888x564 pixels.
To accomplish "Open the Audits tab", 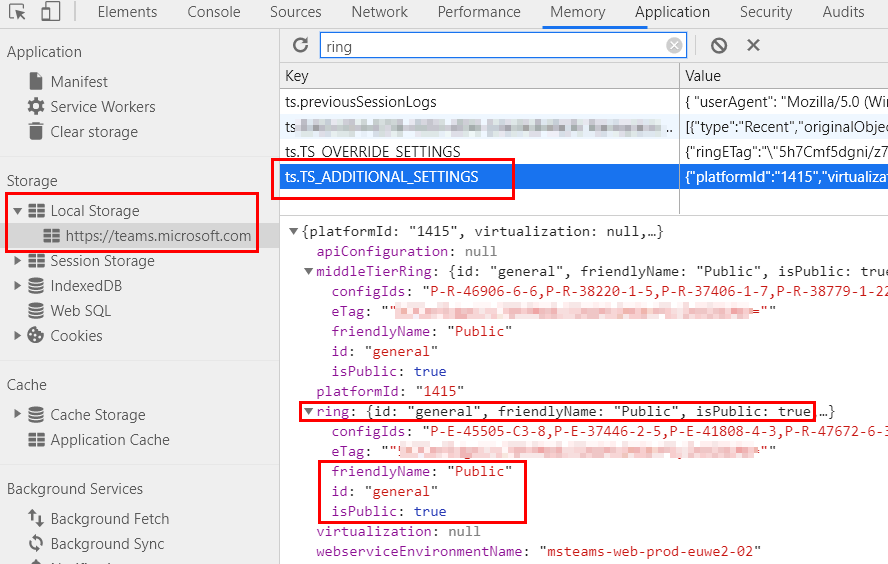I will point(843,12).
